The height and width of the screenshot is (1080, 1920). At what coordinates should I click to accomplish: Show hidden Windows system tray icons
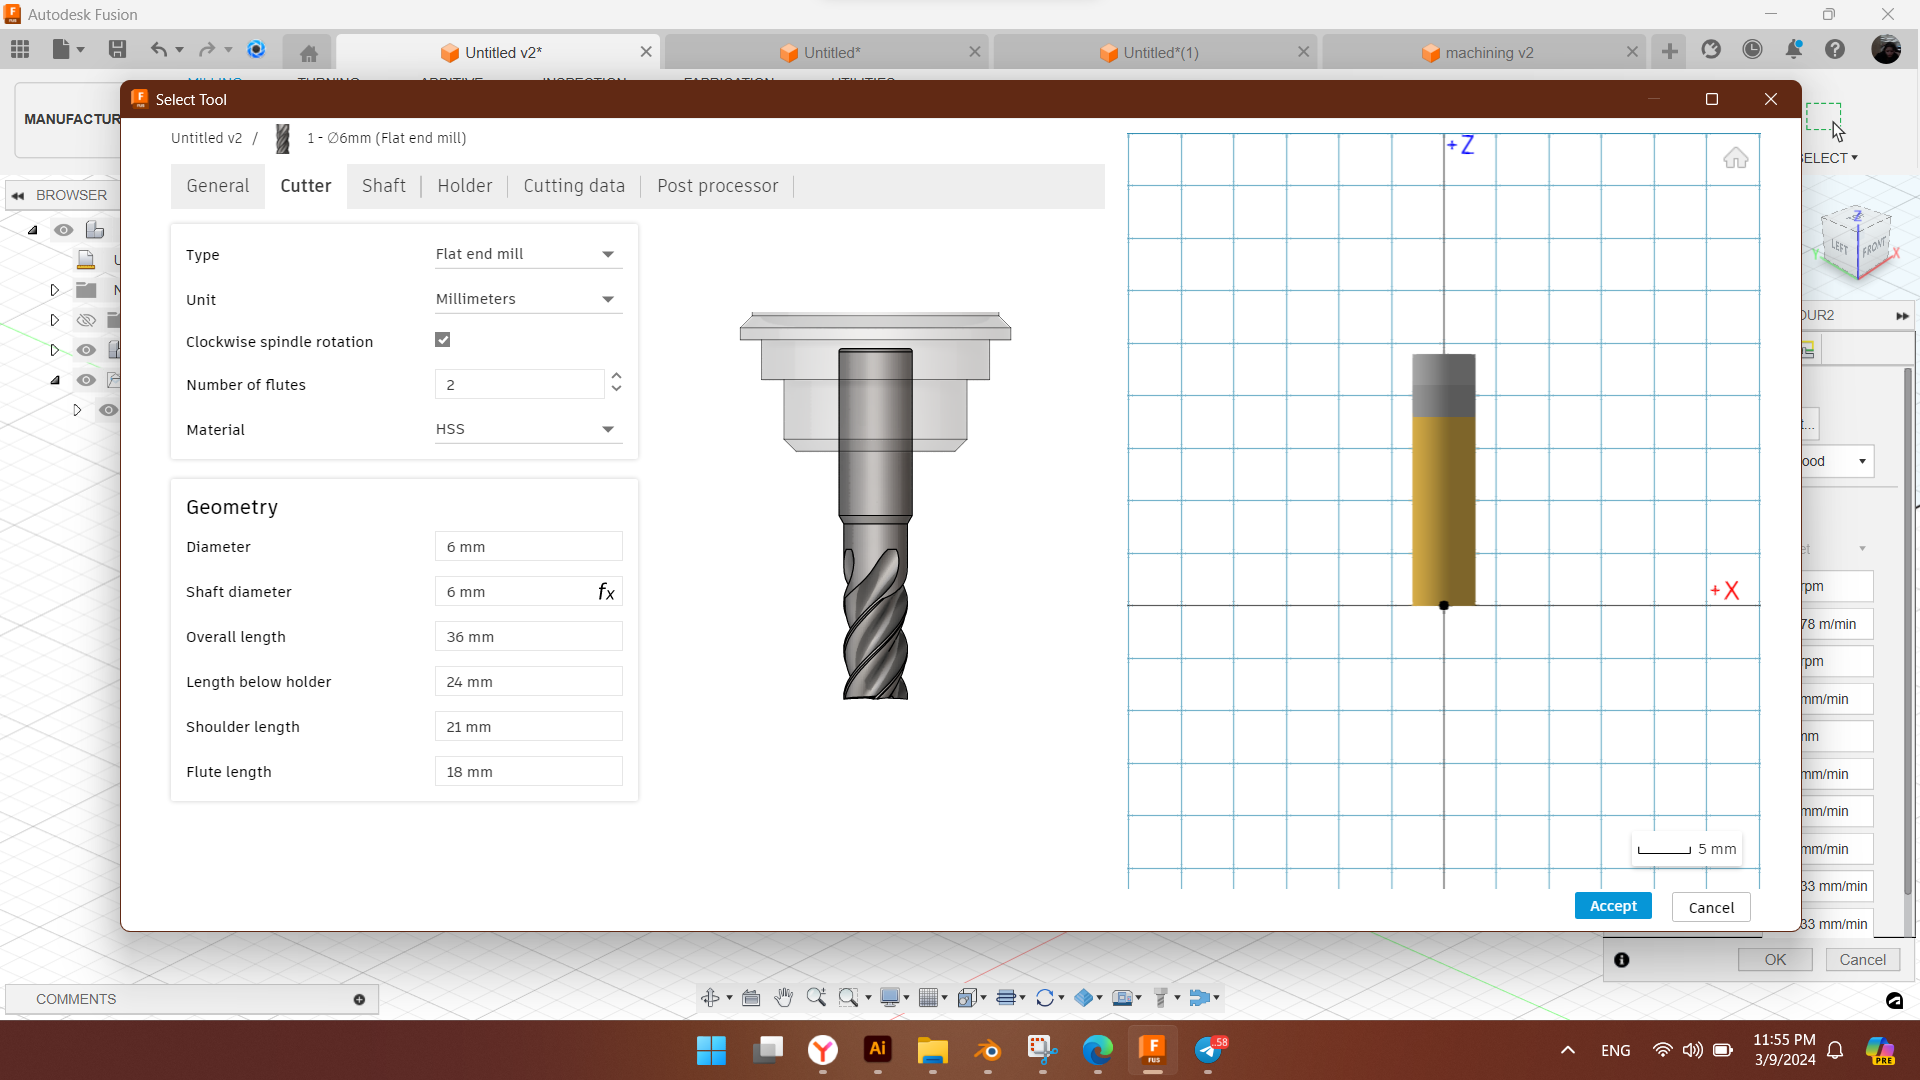(x=1568, y=1050)
